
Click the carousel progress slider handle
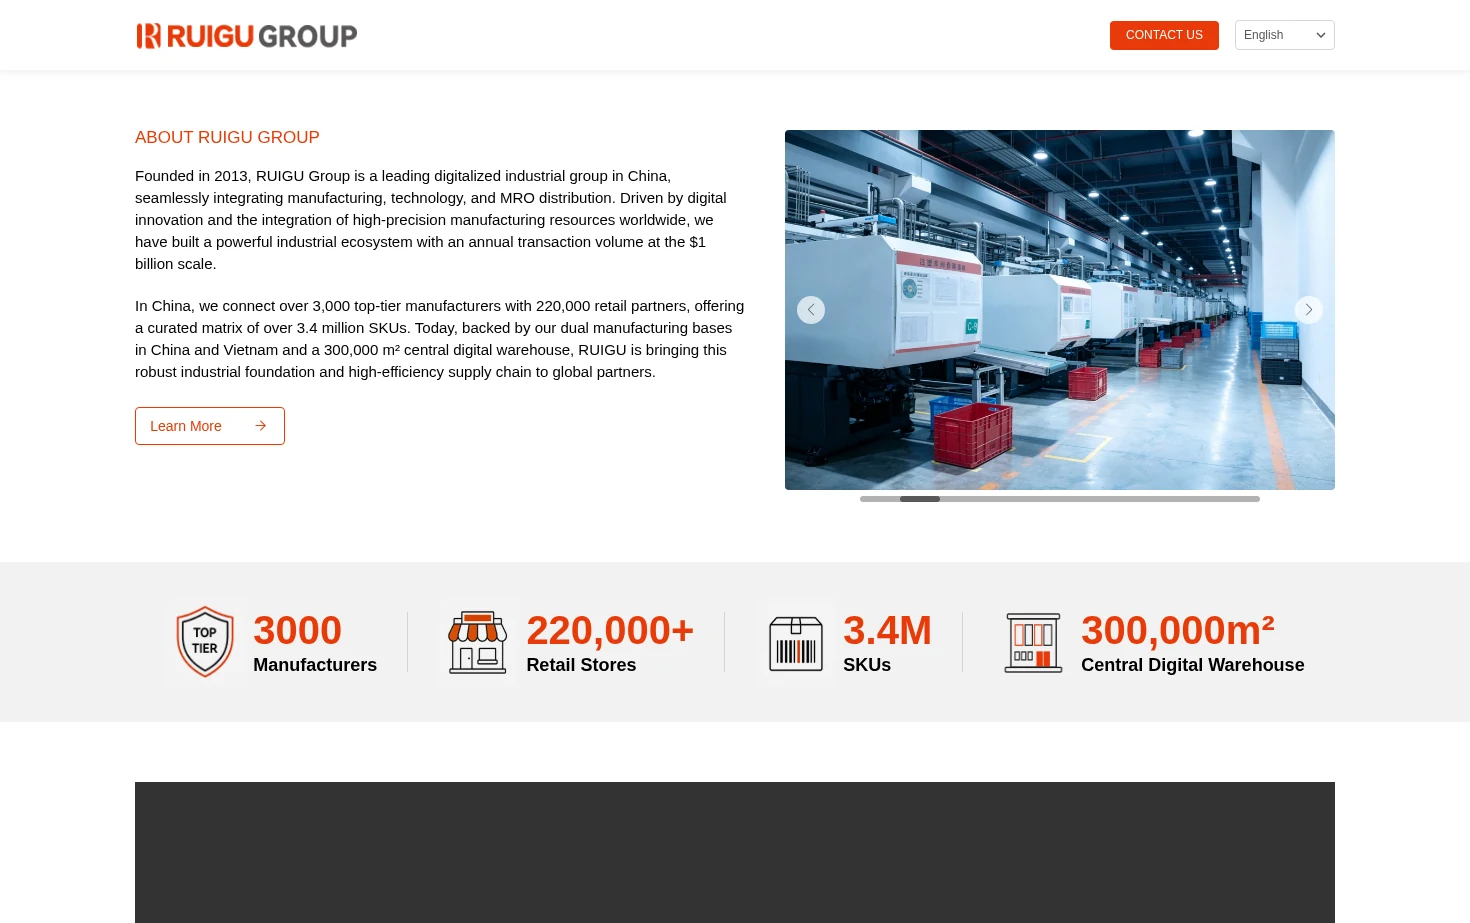[920, 499]
